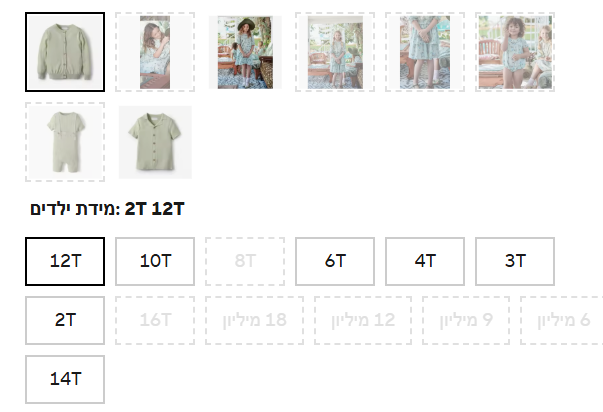The width and height of the screenshot is (603, 412).
Task: Select size 14T
Action: pos(65,380)
